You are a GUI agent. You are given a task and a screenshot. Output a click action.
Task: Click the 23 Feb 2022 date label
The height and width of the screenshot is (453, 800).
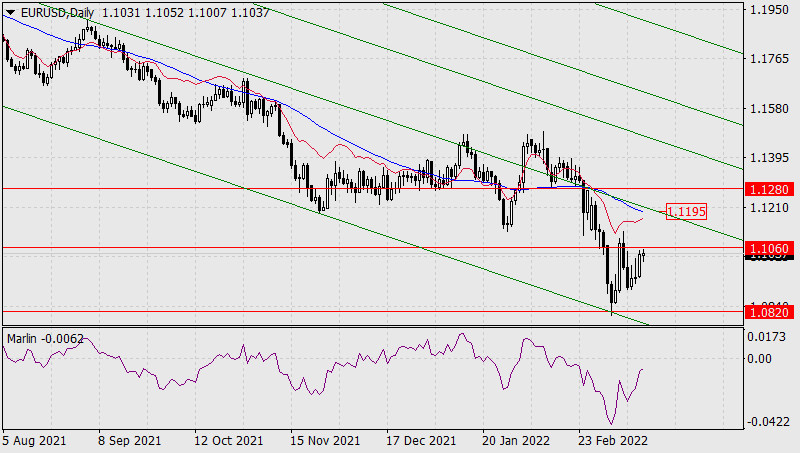[613, 441]
